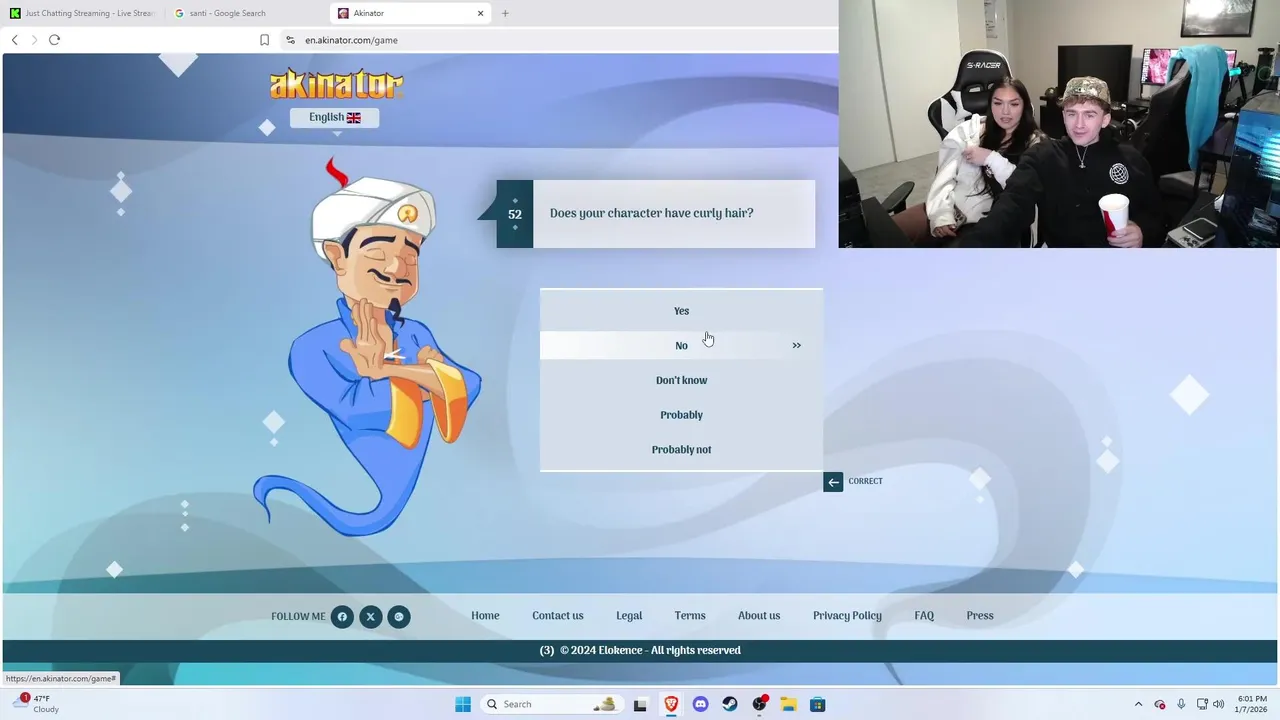
Task: Click the tray icon with red badge
Action: [1160, 704]
